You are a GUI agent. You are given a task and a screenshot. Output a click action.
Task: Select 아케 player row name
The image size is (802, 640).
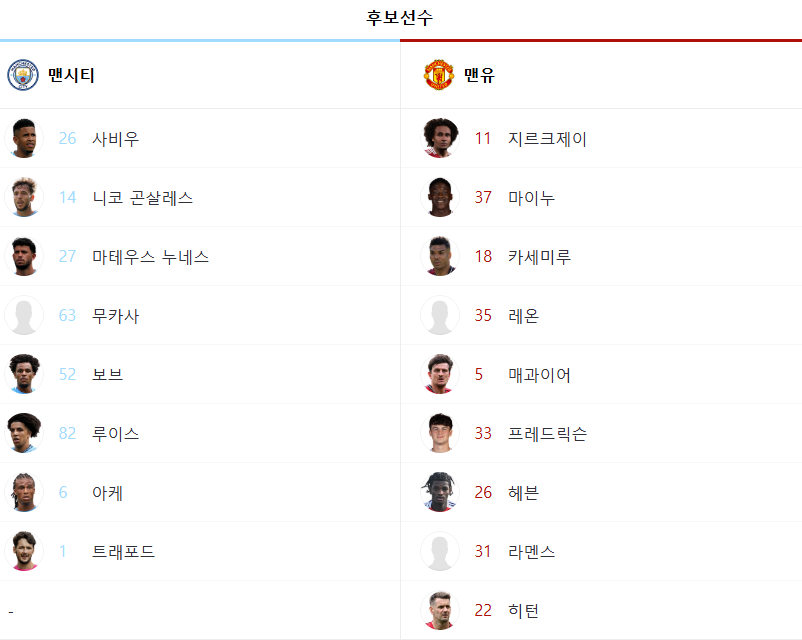click(107, 493)
